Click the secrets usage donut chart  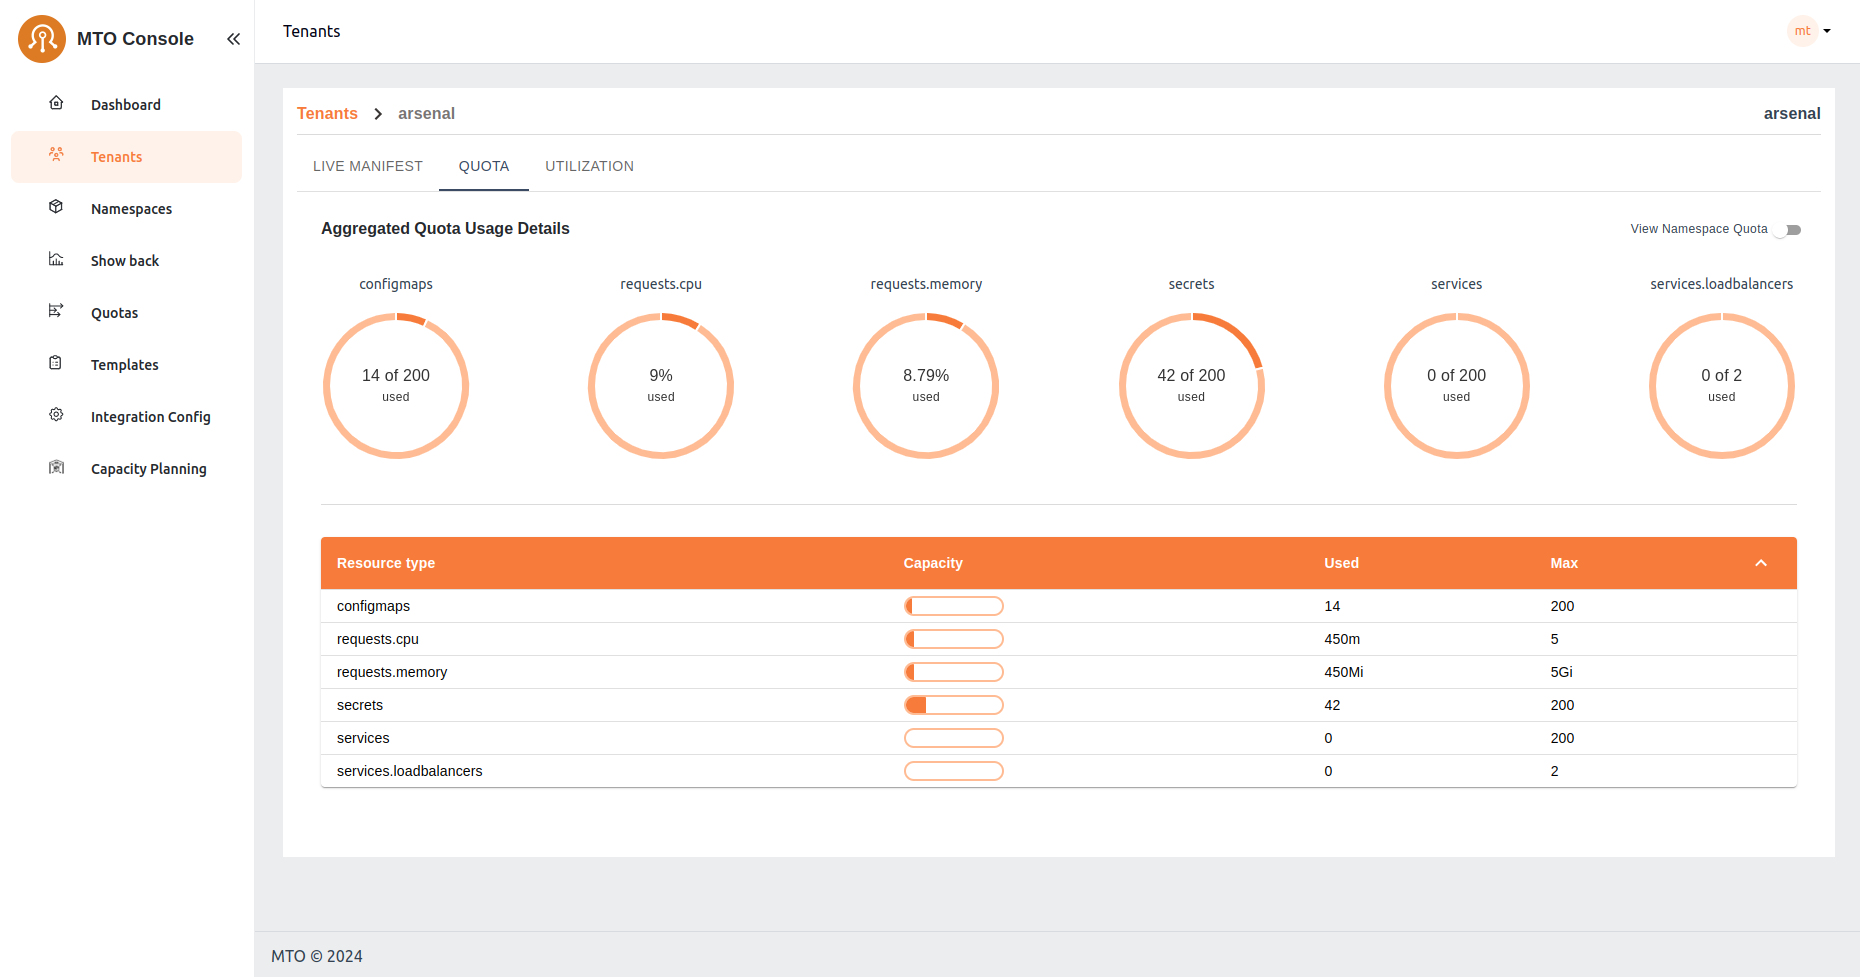pyautogui.click(x=1191, y=386)
